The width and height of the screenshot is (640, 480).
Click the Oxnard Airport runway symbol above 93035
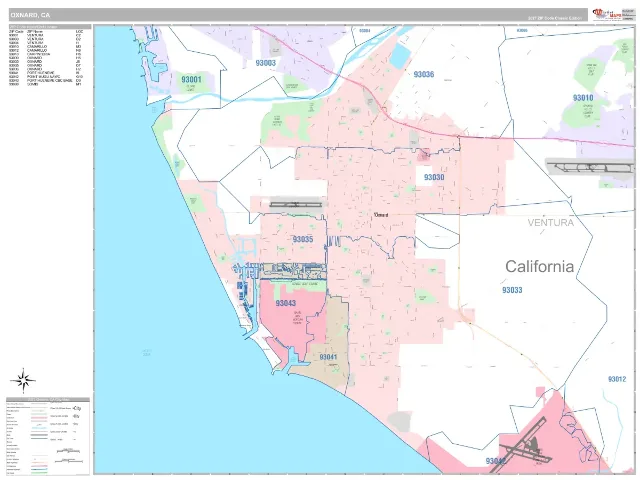[x=295, y=204]
